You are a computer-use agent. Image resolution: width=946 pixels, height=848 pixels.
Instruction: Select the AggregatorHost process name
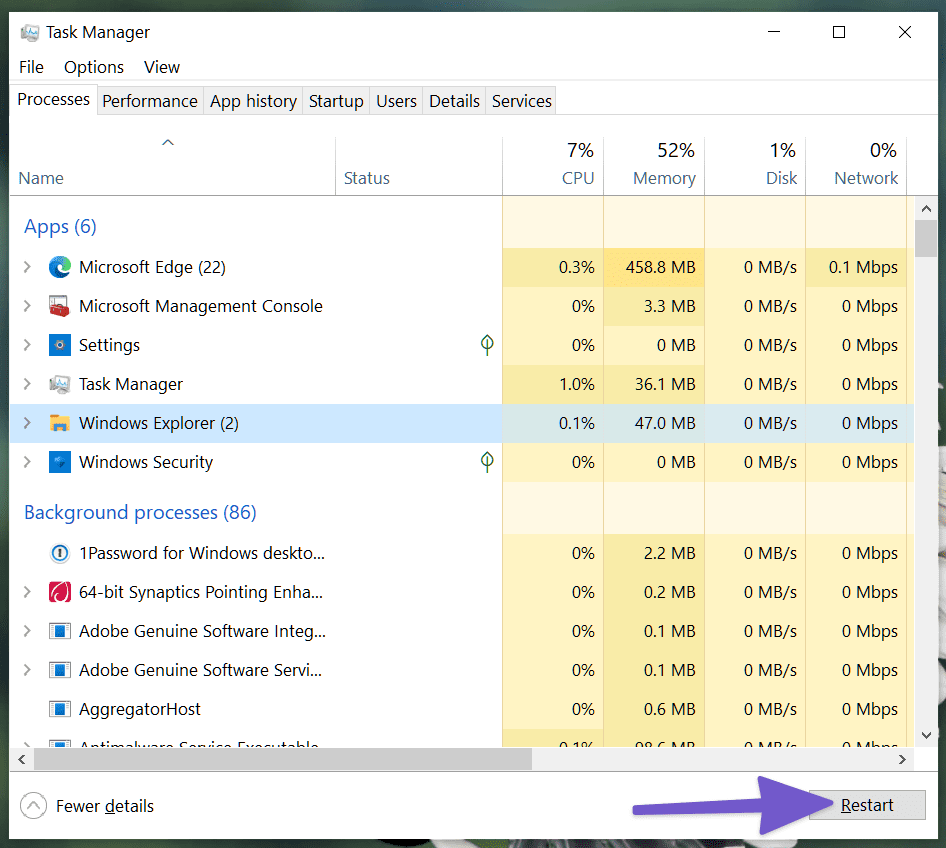point(140,709)
